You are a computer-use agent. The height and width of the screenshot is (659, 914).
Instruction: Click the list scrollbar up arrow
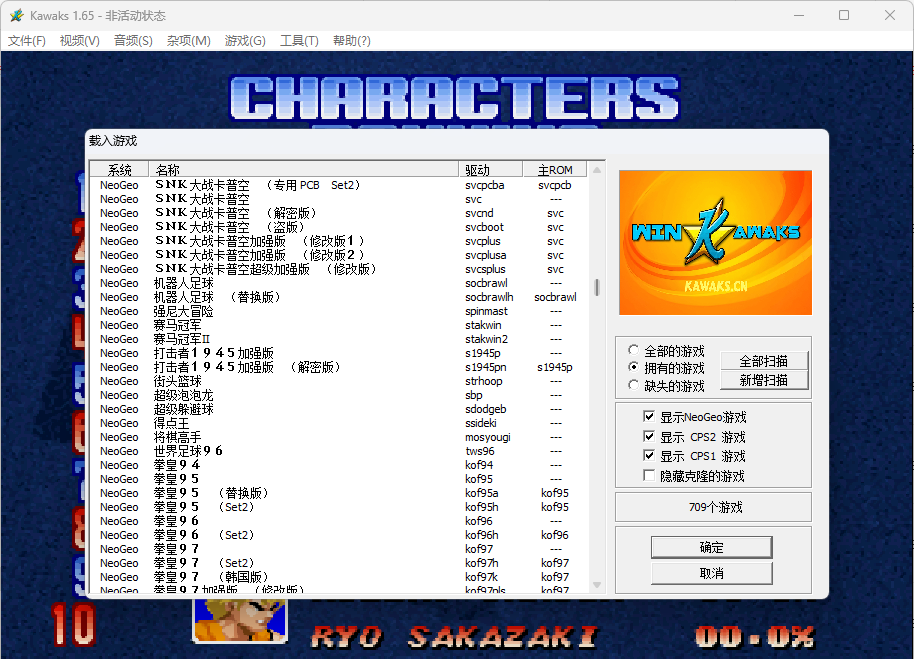coord(596,170)
